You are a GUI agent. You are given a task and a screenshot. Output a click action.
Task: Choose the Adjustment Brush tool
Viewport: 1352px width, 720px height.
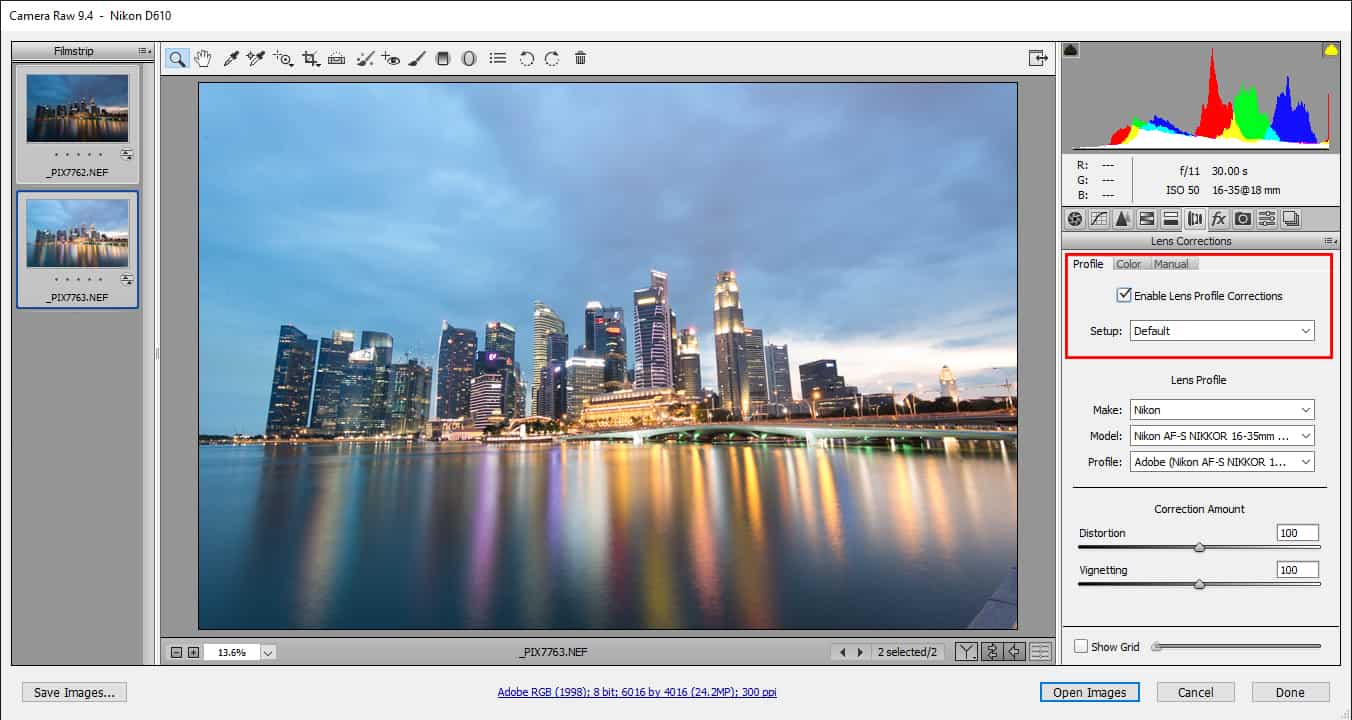coord(417,59)
